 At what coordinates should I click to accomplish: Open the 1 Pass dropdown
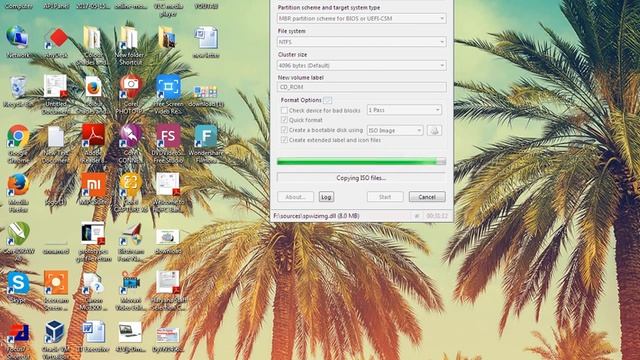point(404,110)
